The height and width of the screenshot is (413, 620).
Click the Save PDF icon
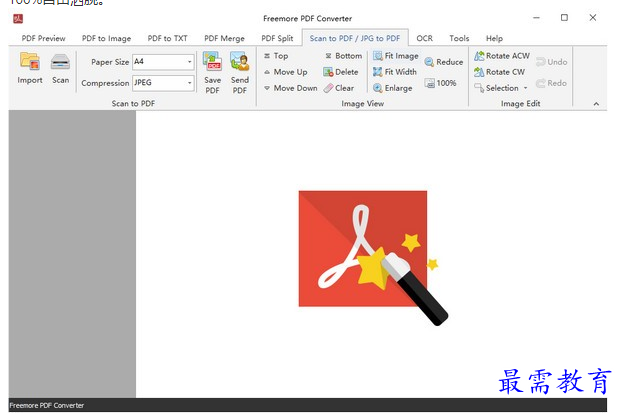[212, 61]
